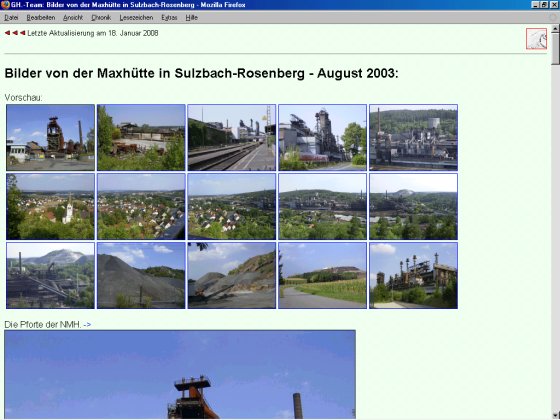The height and width of the screenshot is (420, 560).
Task: Open thumbnail of town with white church tower
Action: [50, 206]
